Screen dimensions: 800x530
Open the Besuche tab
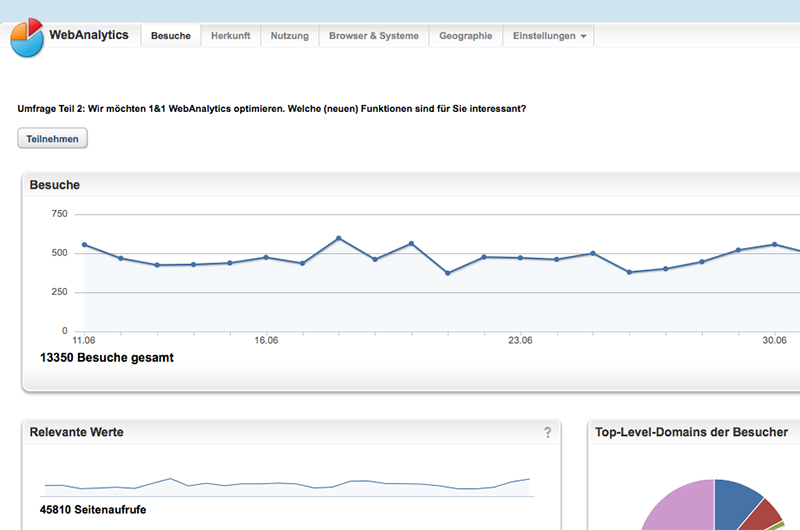click(x=170, y=36)
